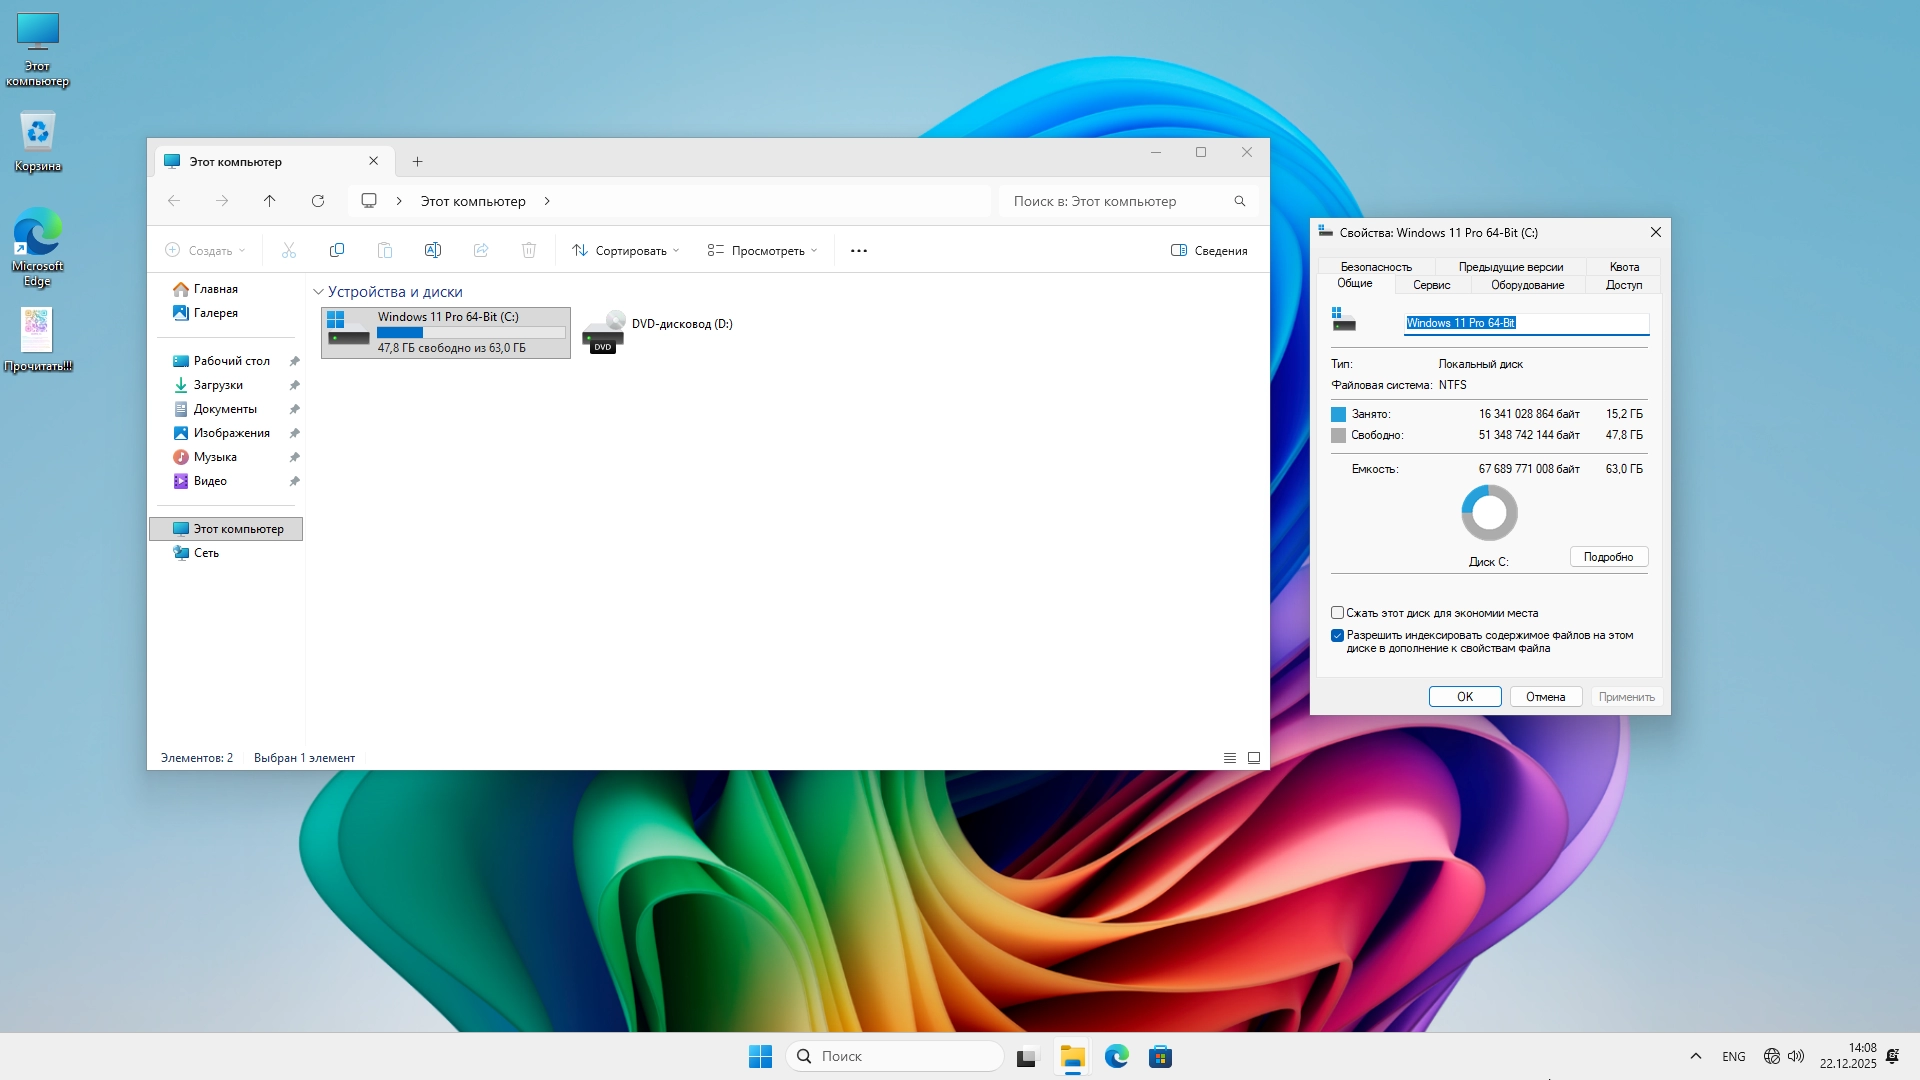Switch to large icons view in status bar
The width and height of the screenshot is (1920, 1080).
1254,758
